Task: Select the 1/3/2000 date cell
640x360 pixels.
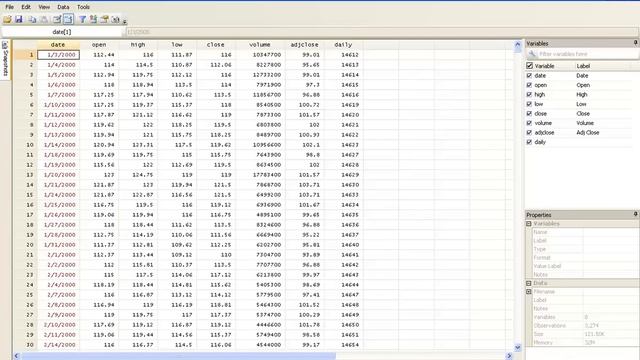Action: point(58,55)
